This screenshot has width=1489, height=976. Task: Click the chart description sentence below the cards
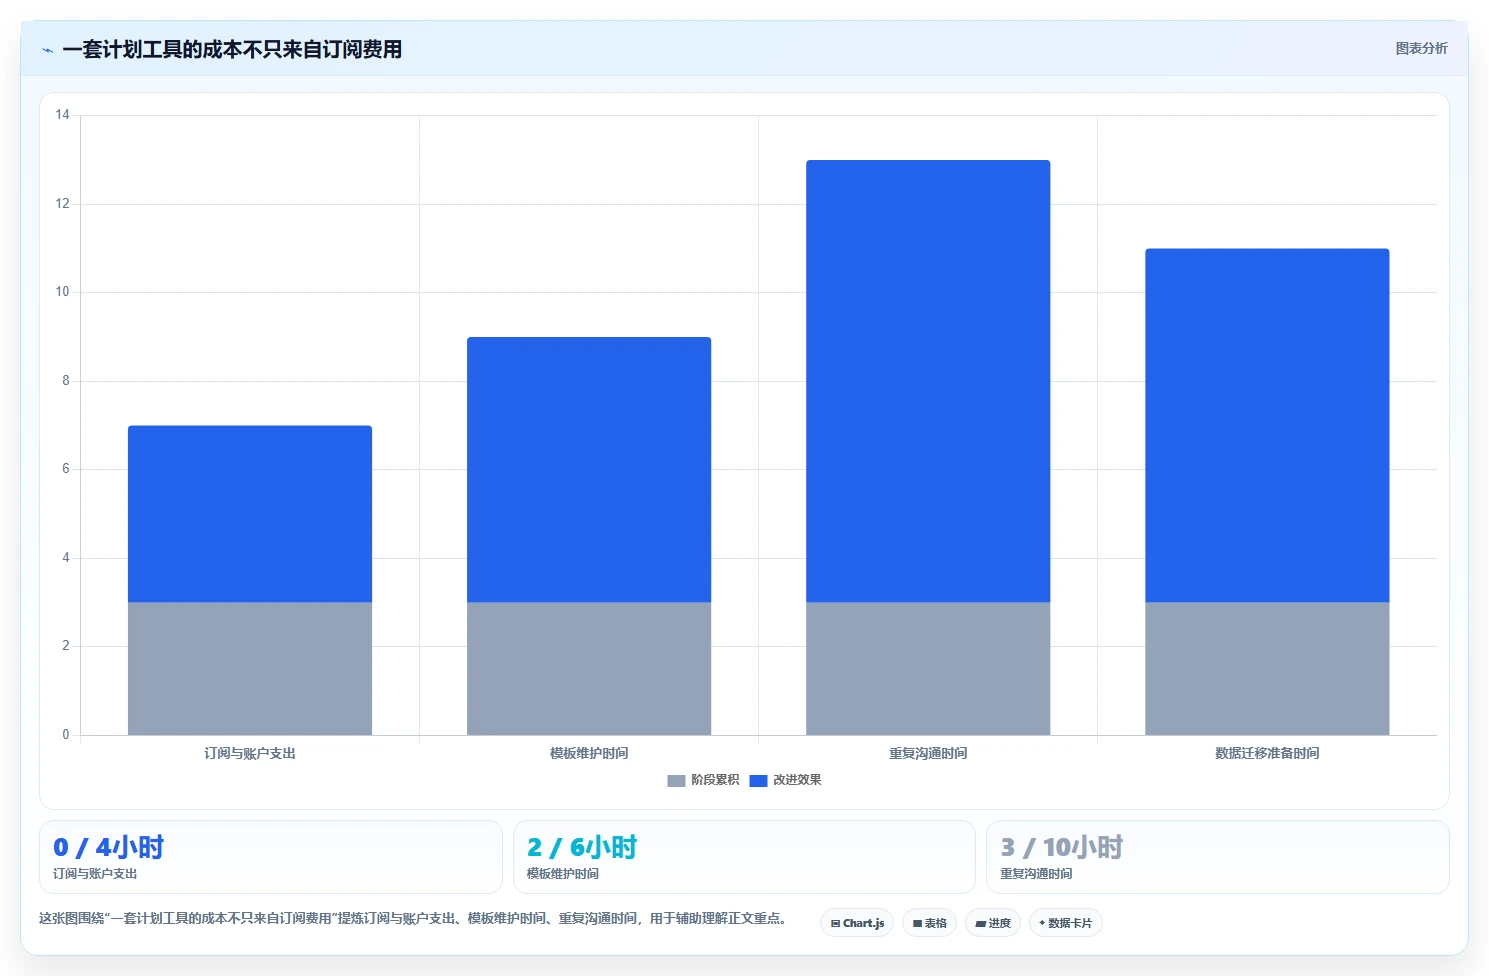415,918
